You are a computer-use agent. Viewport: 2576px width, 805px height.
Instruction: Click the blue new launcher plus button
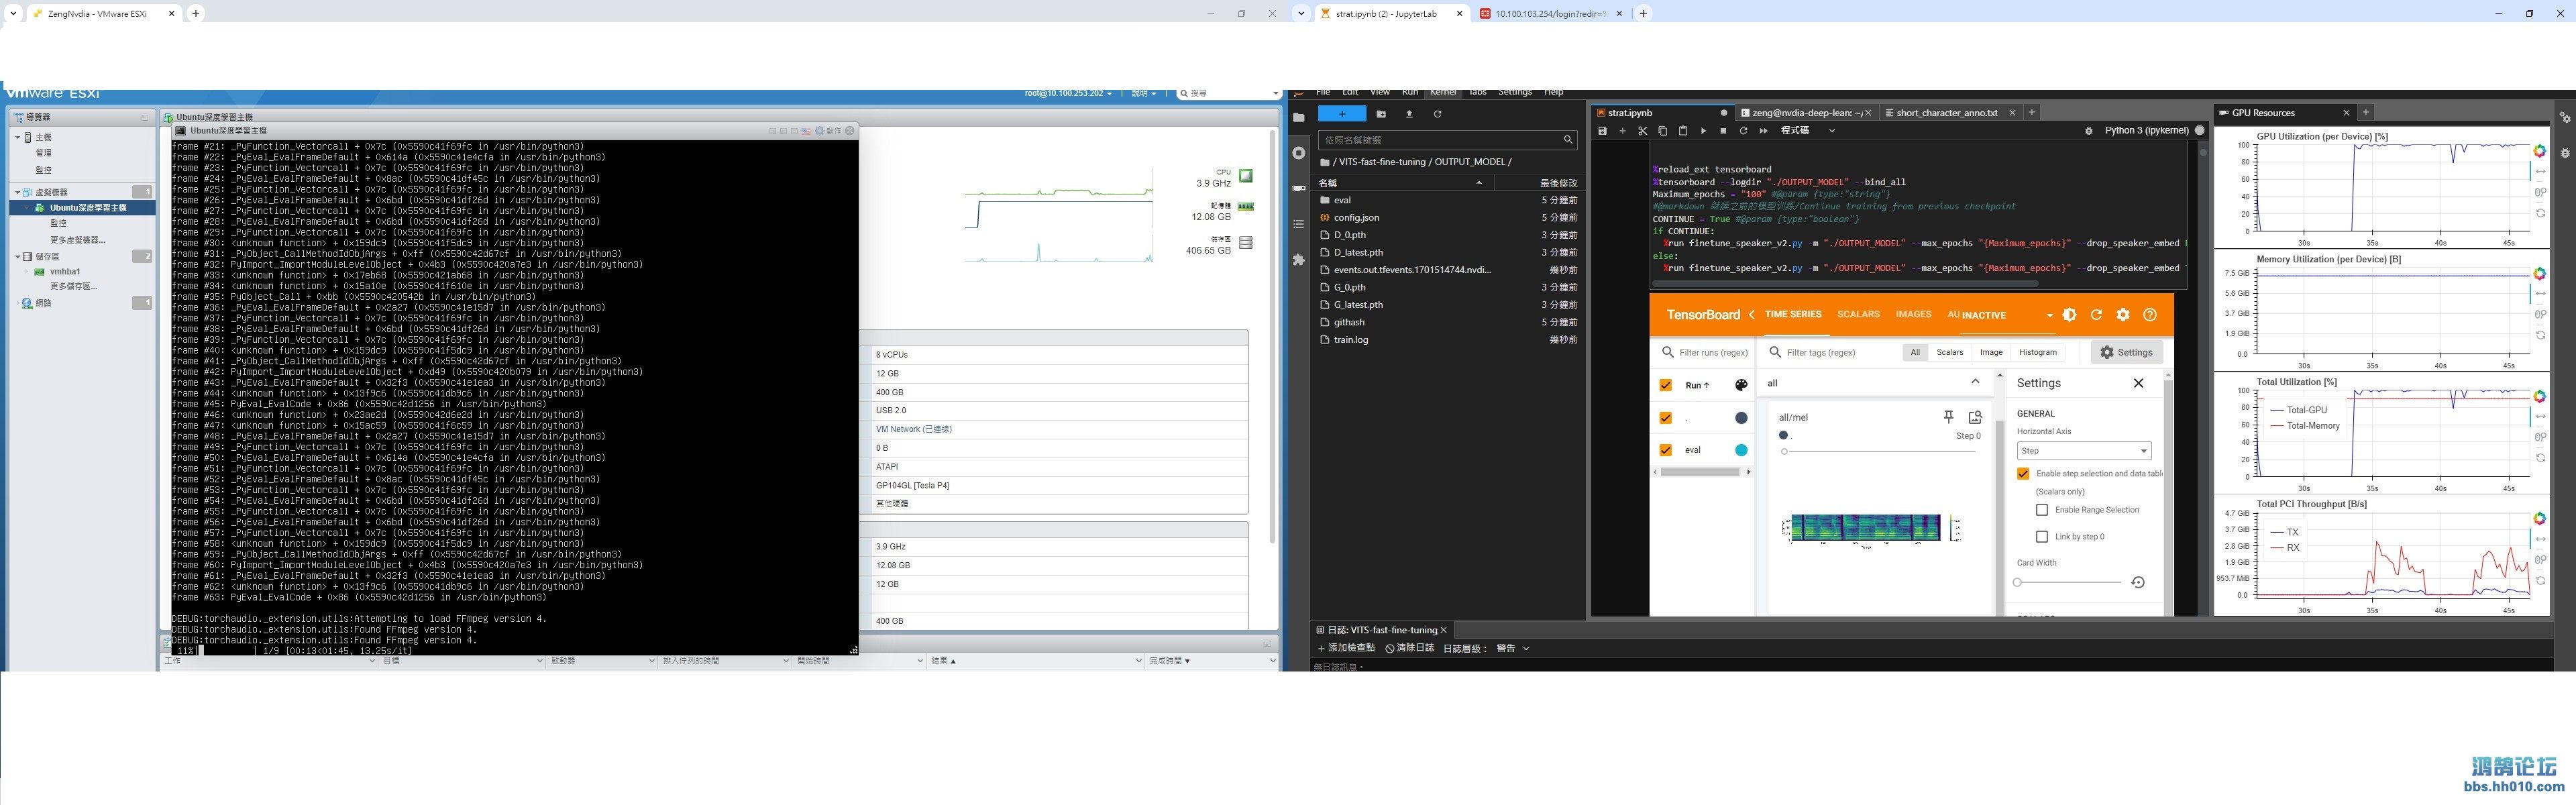(x=1342, y=114)
